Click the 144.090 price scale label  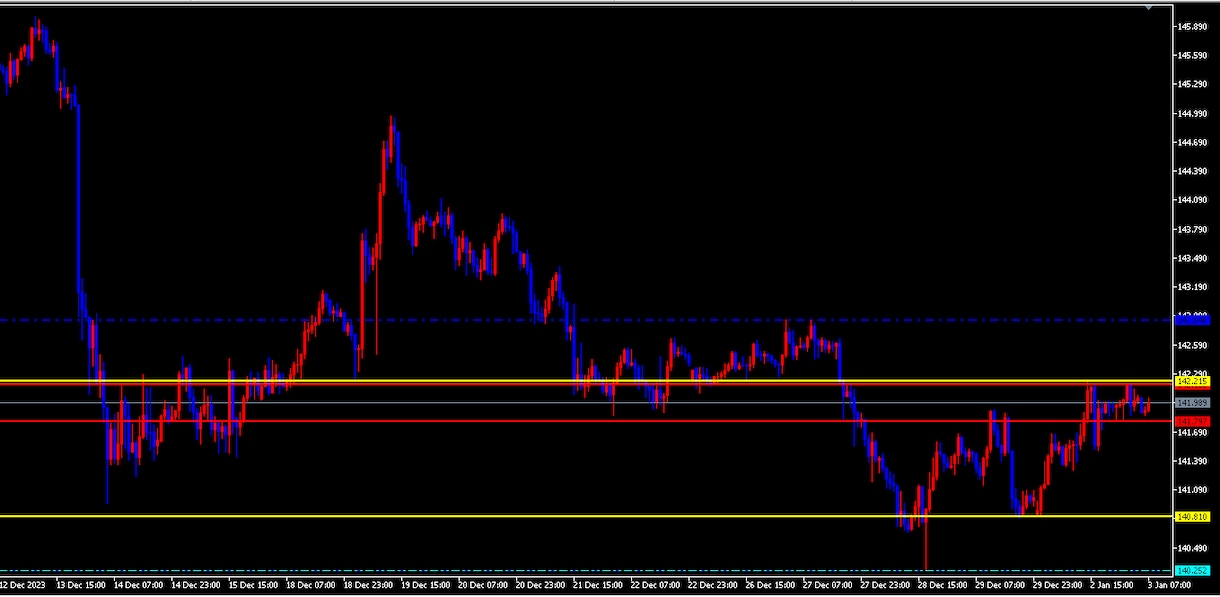click(1193, 201)
